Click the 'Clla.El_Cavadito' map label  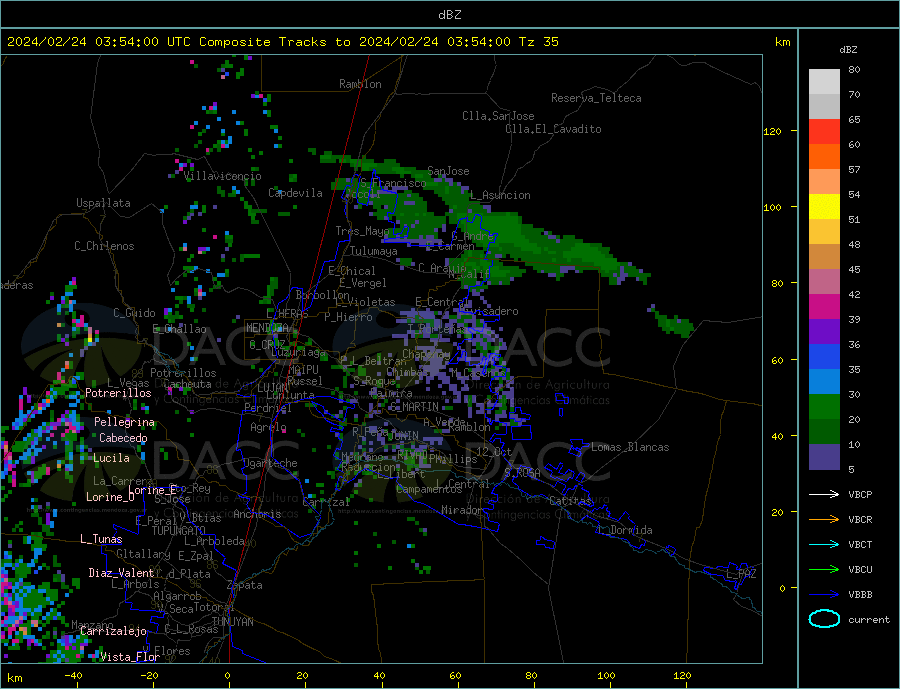tap(553, 129)
